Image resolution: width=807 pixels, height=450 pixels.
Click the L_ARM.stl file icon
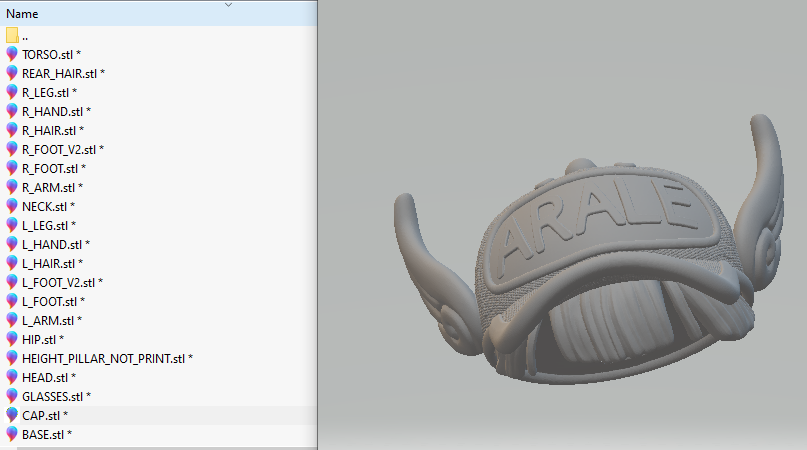tap(12, 321)
